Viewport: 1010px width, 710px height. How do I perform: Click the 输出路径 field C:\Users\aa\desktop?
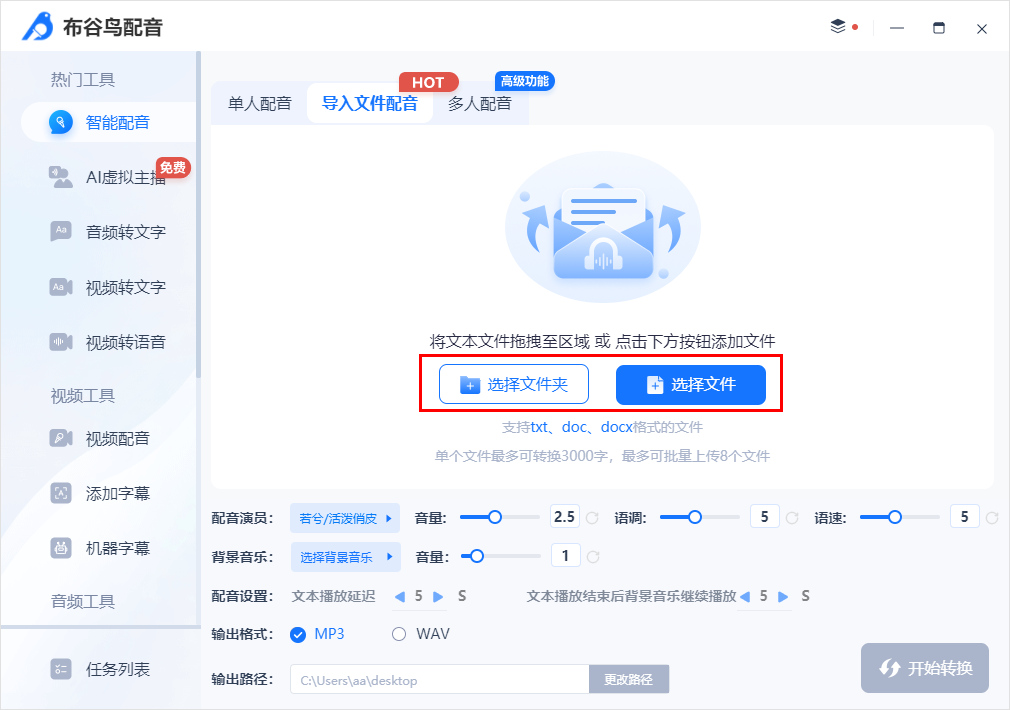pos(440,679)
